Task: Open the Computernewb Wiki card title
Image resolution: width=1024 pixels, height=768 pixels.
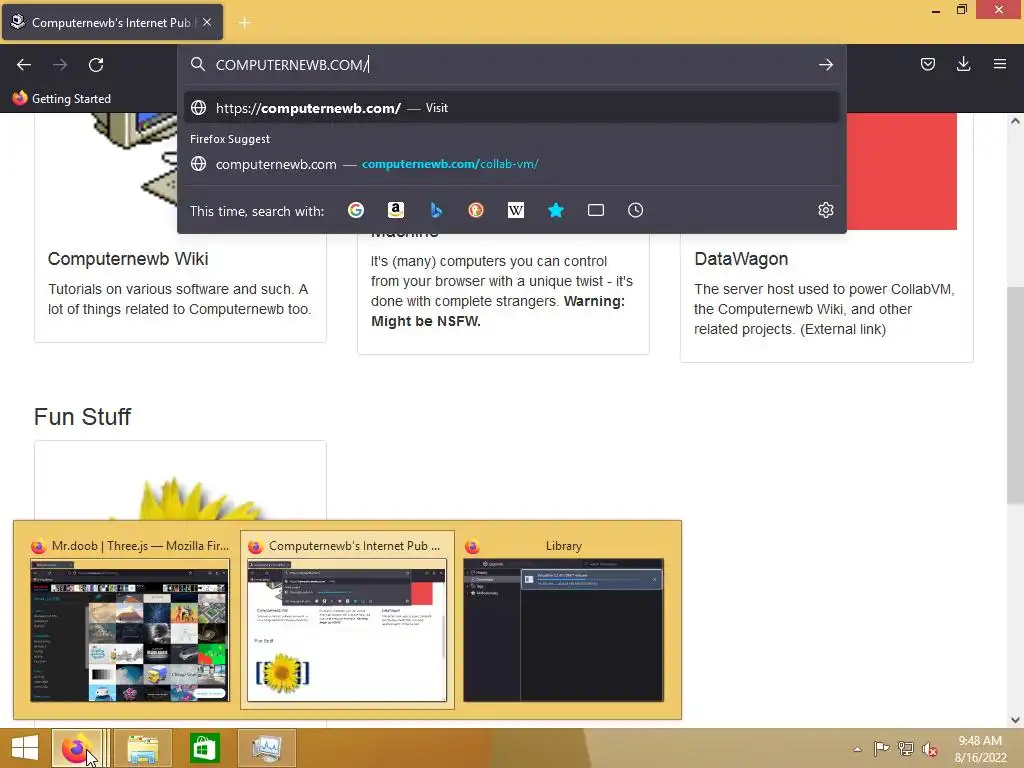Action: [x=128, y=259]
